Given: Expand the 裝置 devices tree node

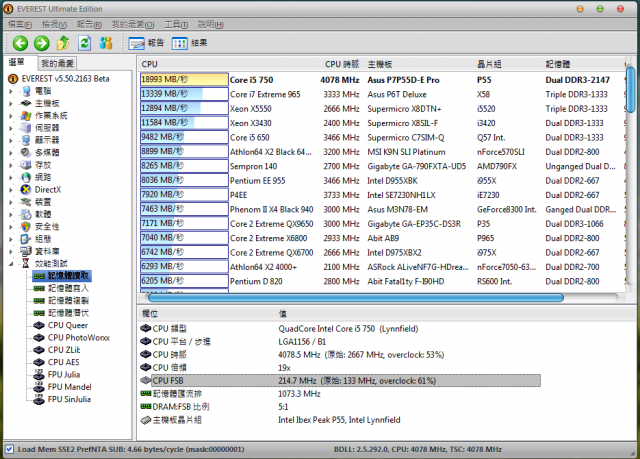Looking at the screenshot, I should pyautogui.click(x=11, y=202).
